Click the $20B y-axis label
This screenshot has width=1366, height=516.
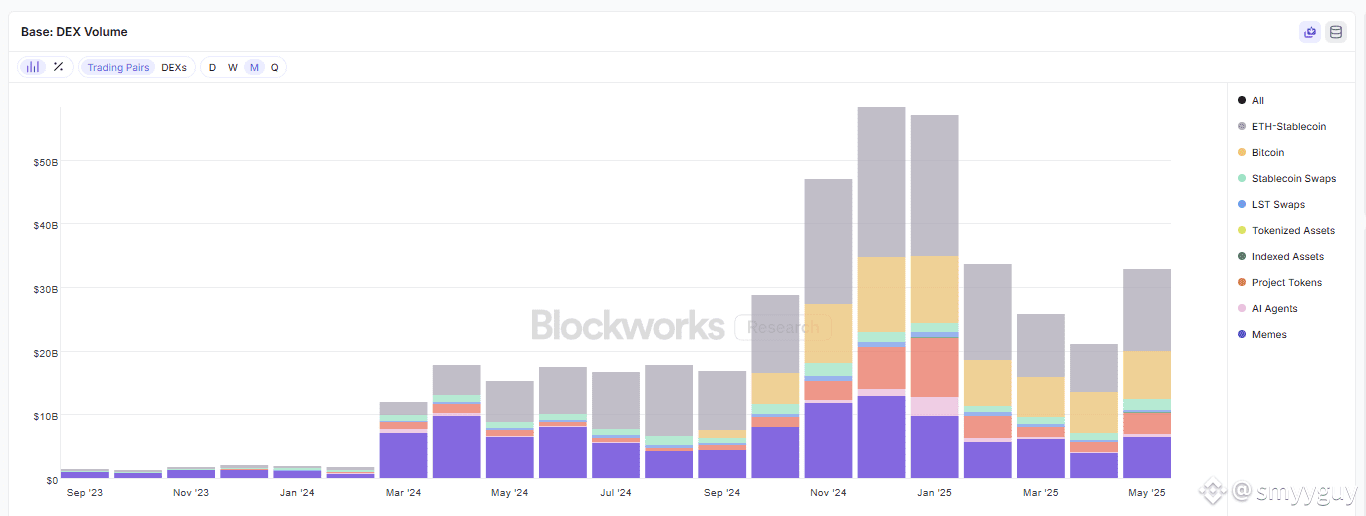click(46, 352)
